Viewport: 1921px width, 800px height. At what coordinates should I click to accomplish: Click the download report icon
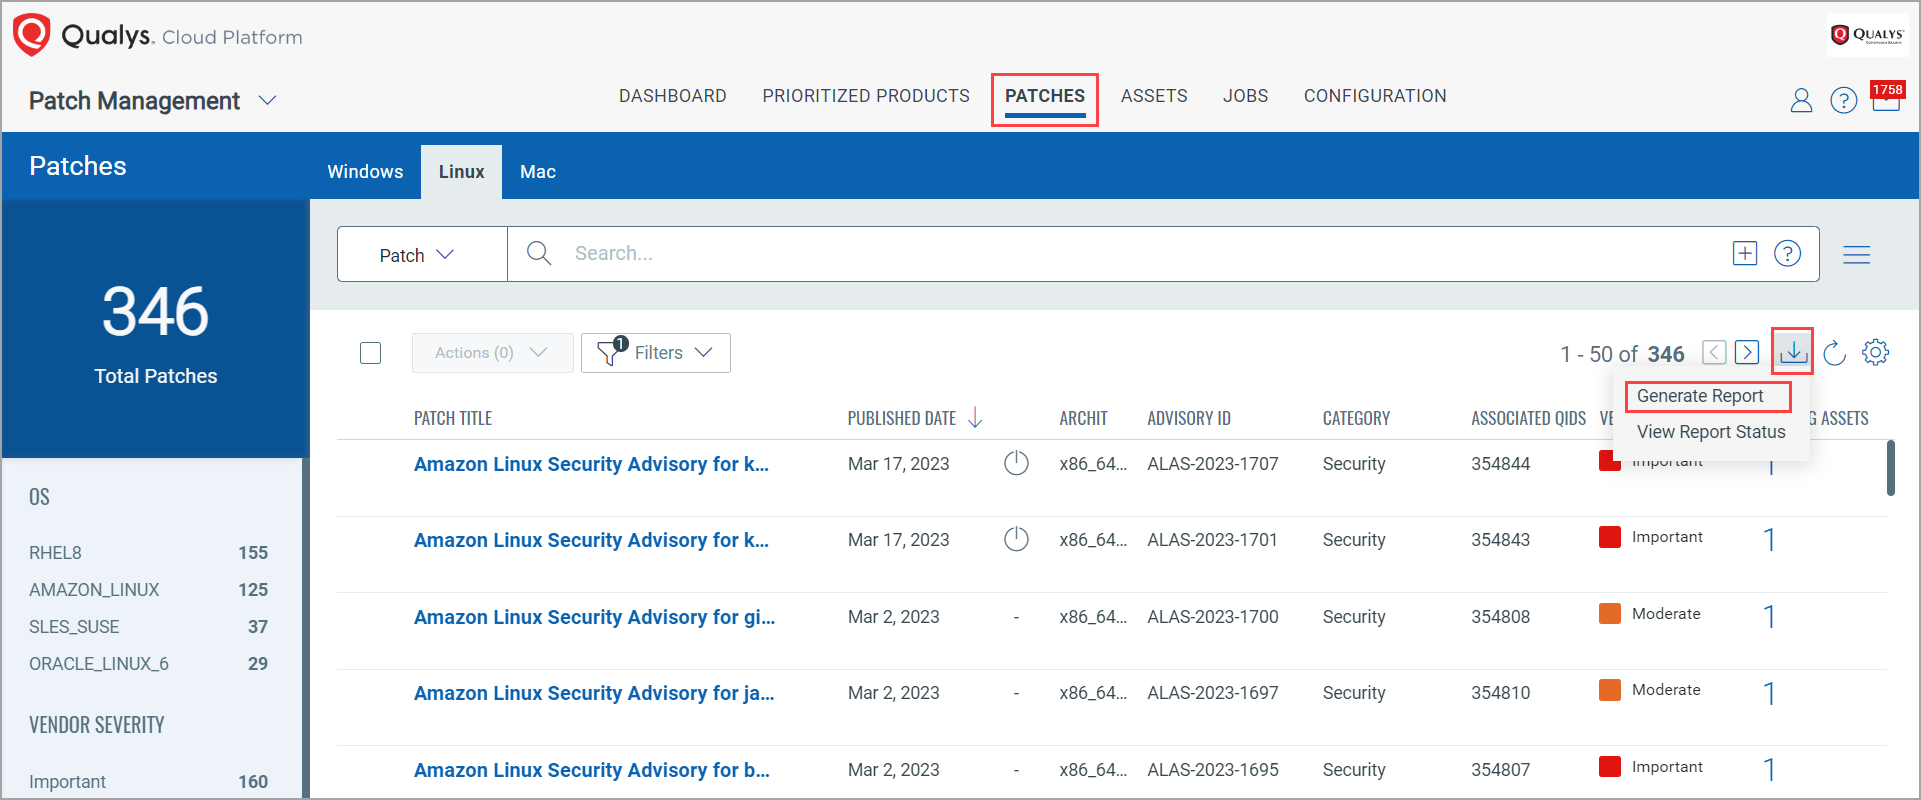(x=1792, y=352)
